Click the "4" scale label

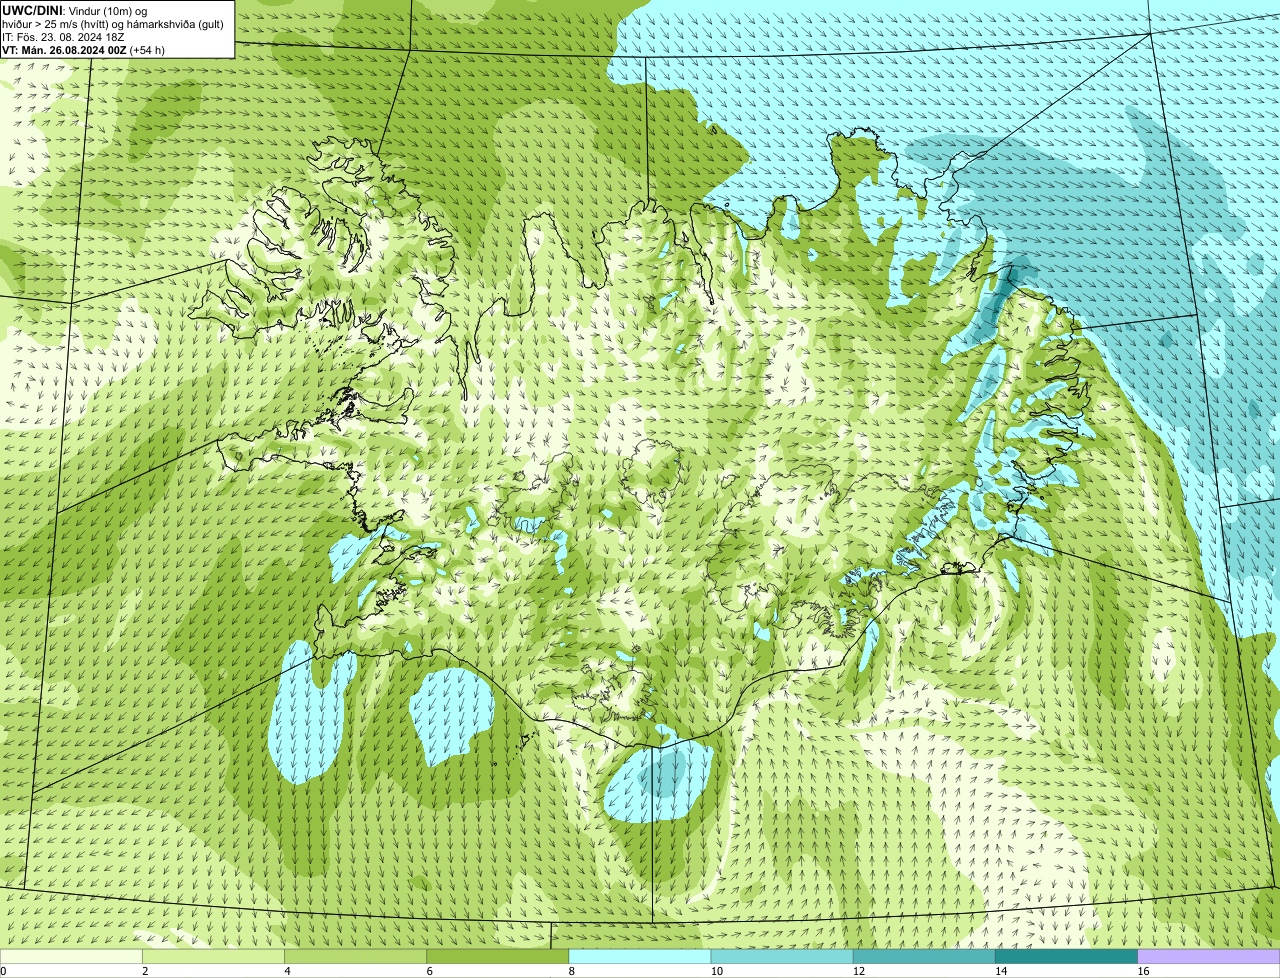point(287,971)
